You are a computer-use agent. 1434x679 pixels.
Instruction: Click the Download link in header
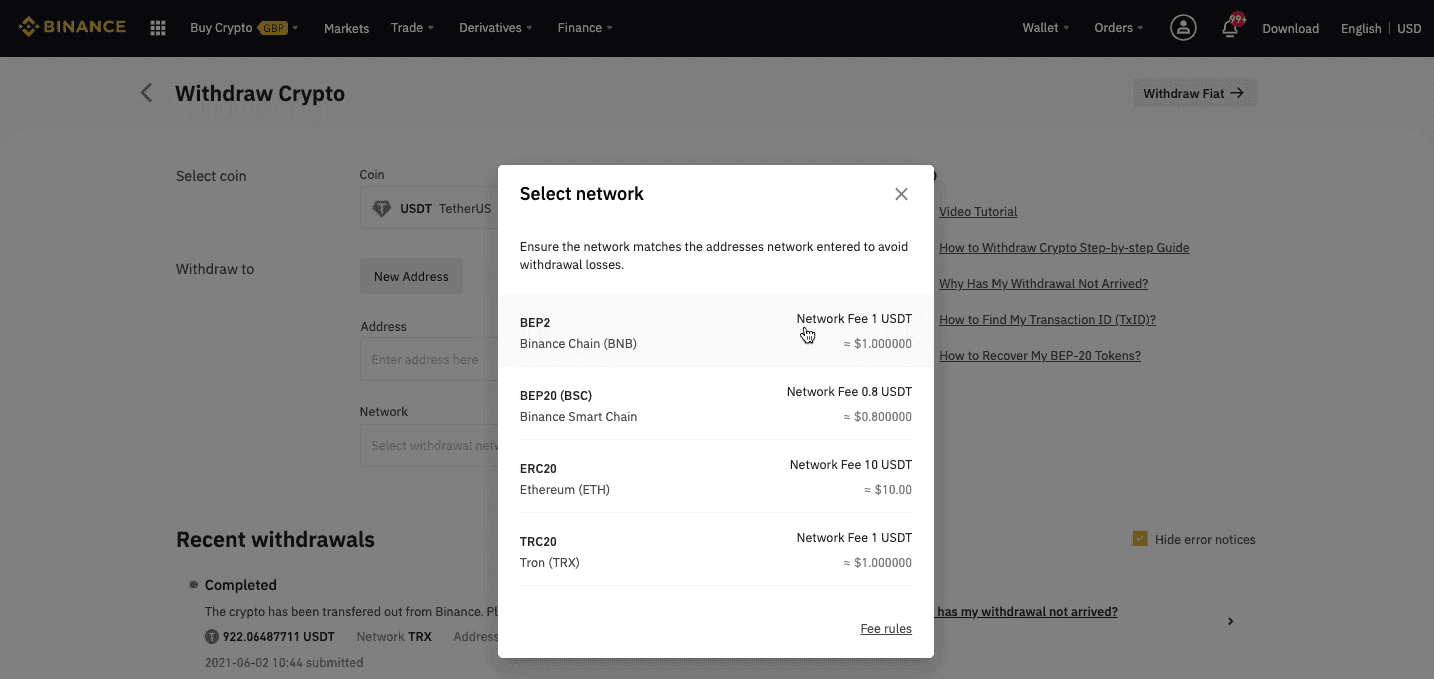(x=1290, y=28)
